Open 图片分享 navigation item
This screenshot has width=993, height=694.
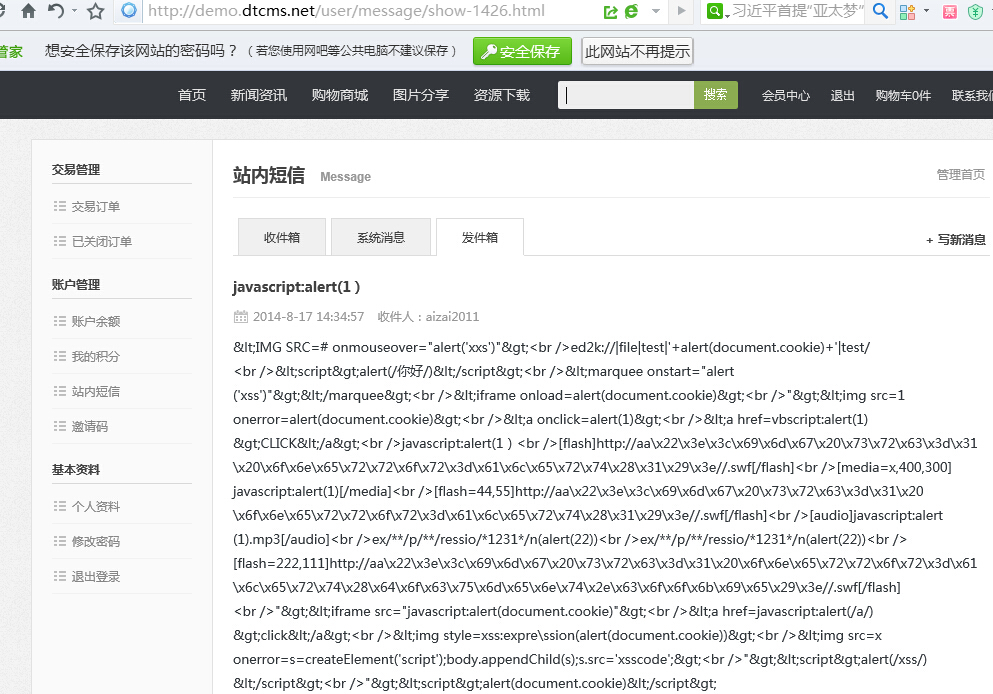tap(421, 95)
